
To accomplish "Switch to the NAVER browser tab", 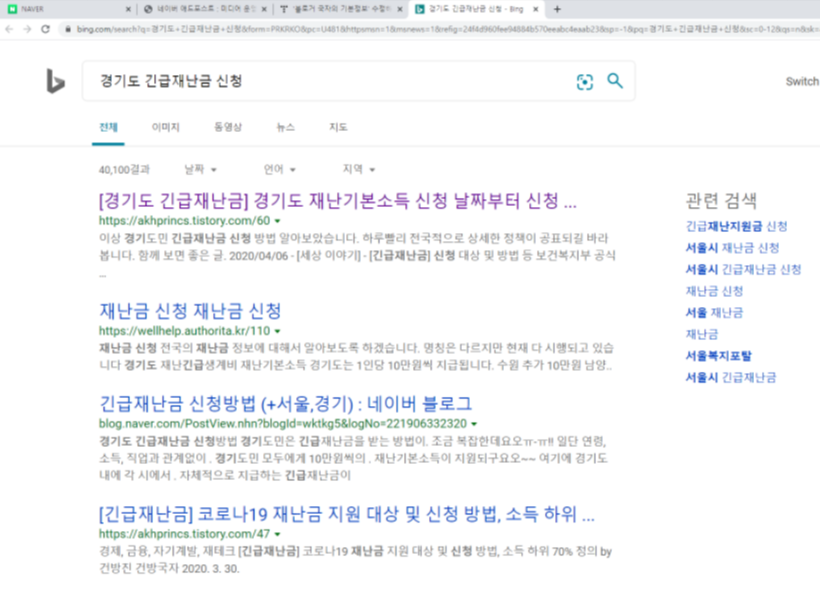I will 68,9.
